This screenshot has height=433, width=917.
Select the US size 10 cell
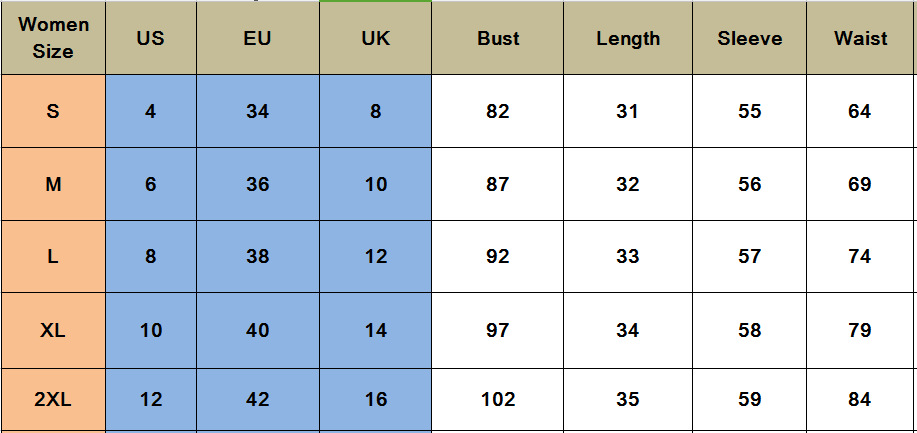click(151, 330)
